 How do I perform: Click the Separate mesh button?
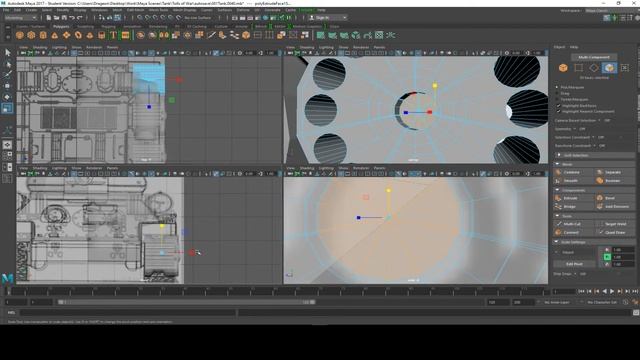[x=614, y=172]
